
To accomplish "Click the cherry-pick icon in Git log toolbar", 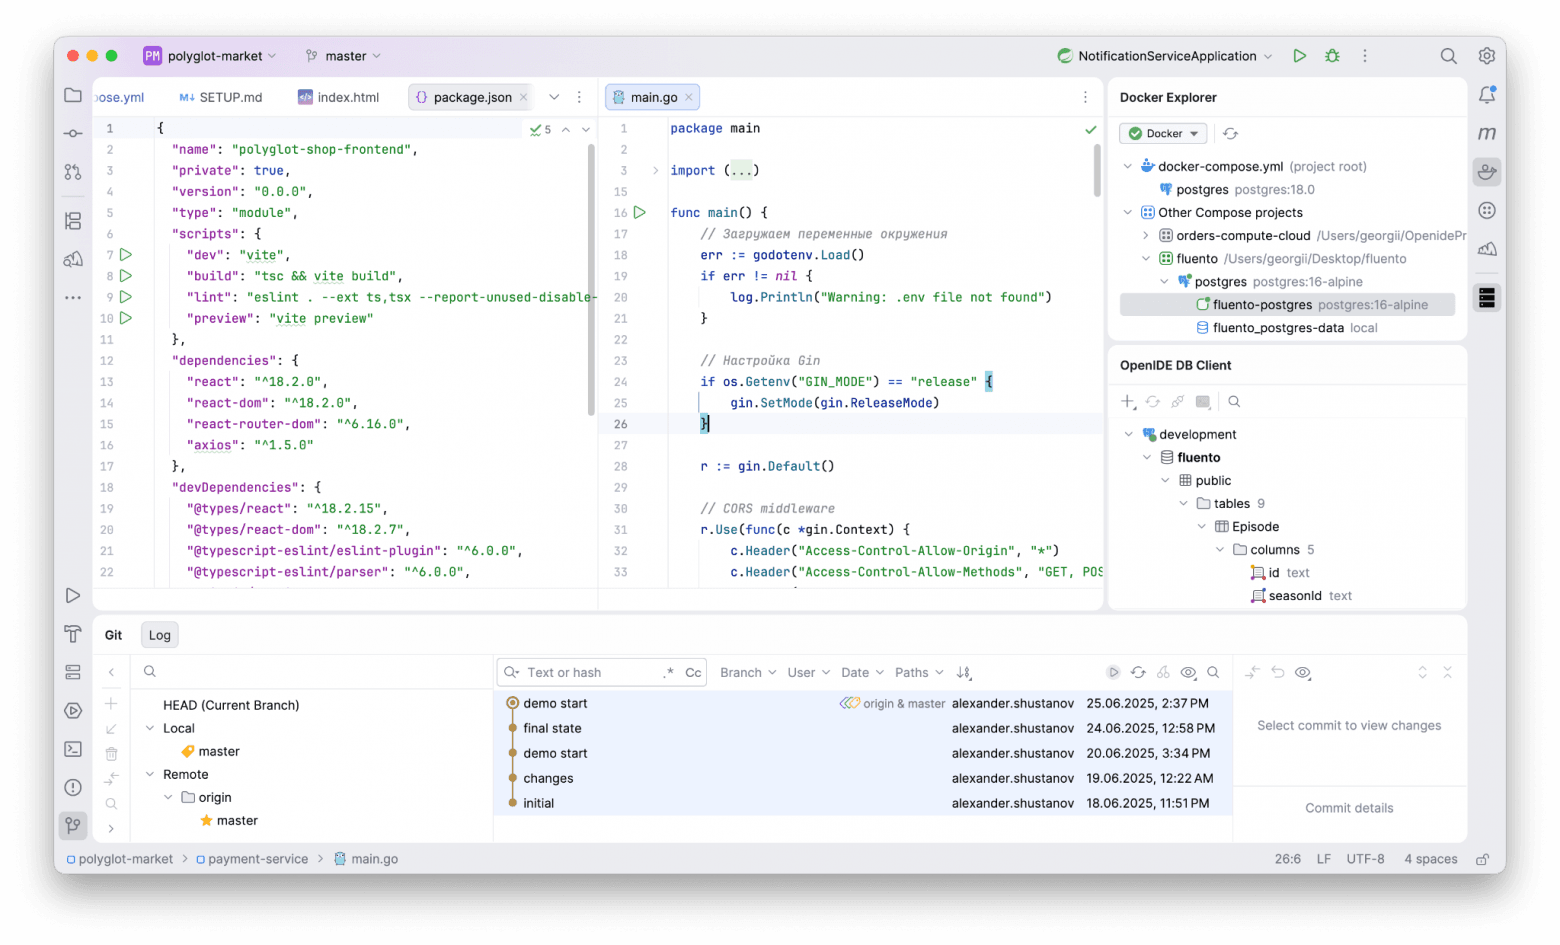I will pos(1163,673).
